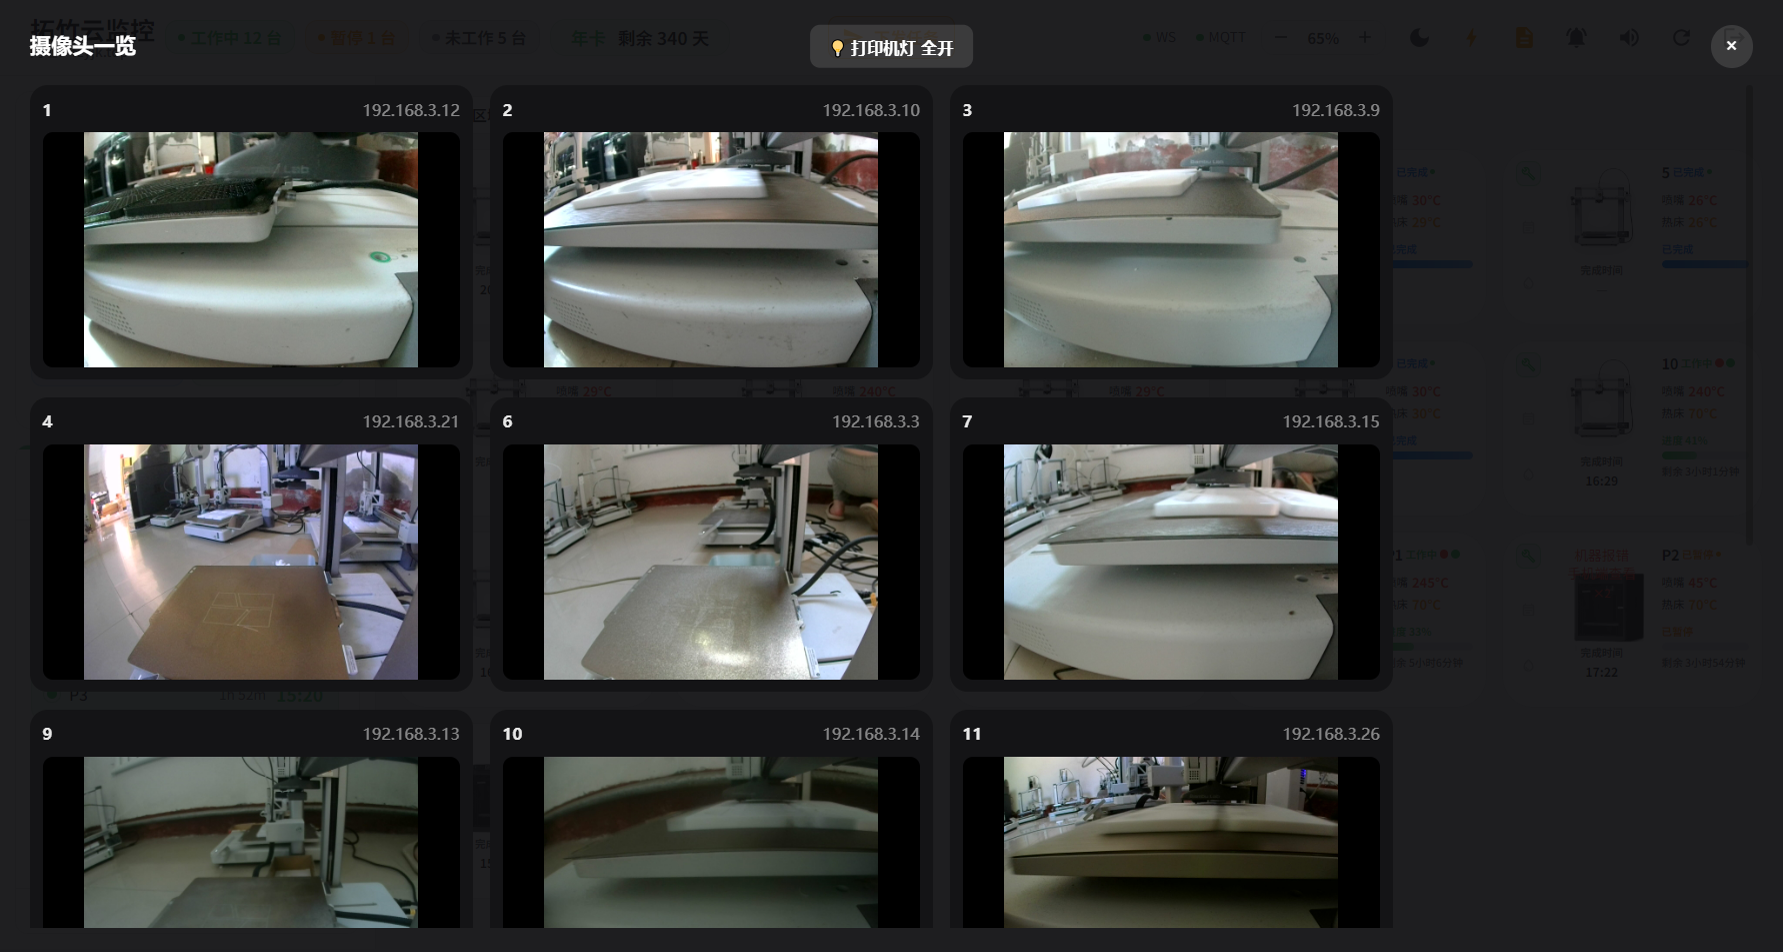Click the 未工作 5 台 status filter
The image size is (1783, 952).
click(x=479, y=38)
